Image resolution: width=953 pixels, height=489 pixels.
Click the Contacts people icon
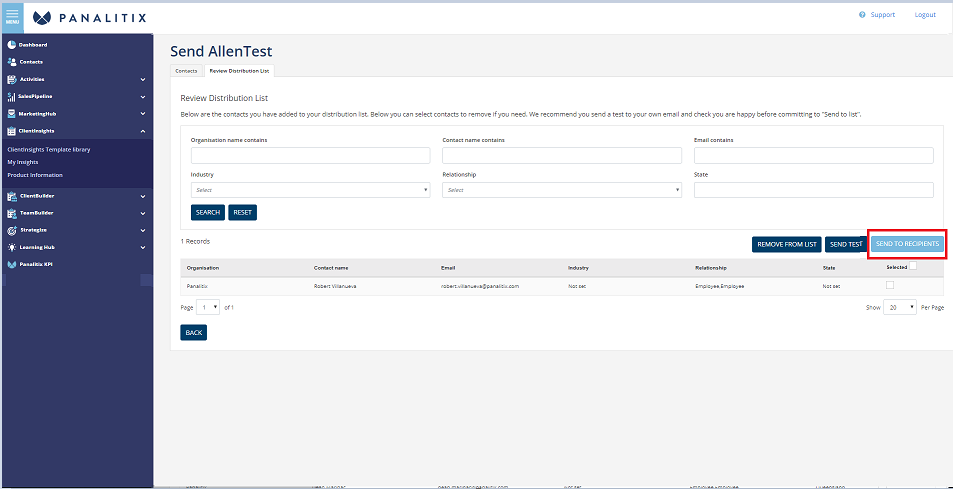12,62
